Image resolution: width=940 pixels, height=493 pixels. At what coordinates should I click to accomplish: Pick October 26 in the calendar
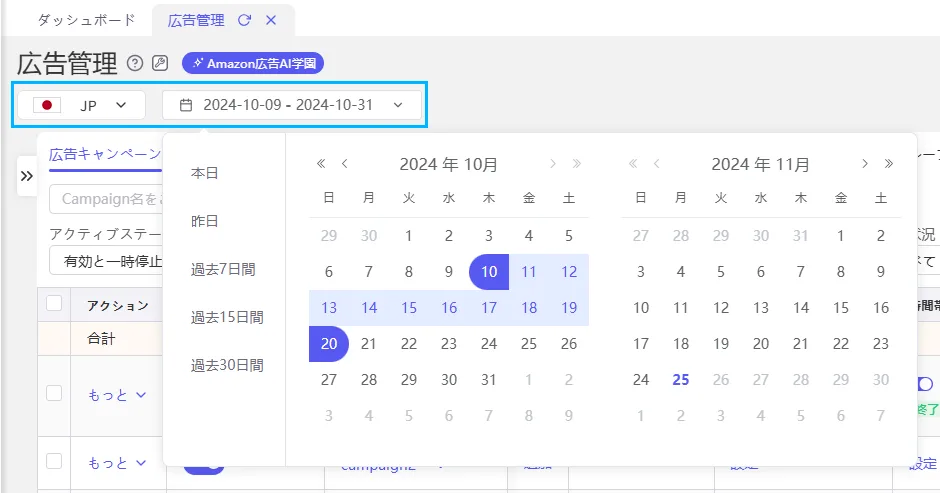tap(569, 344)
